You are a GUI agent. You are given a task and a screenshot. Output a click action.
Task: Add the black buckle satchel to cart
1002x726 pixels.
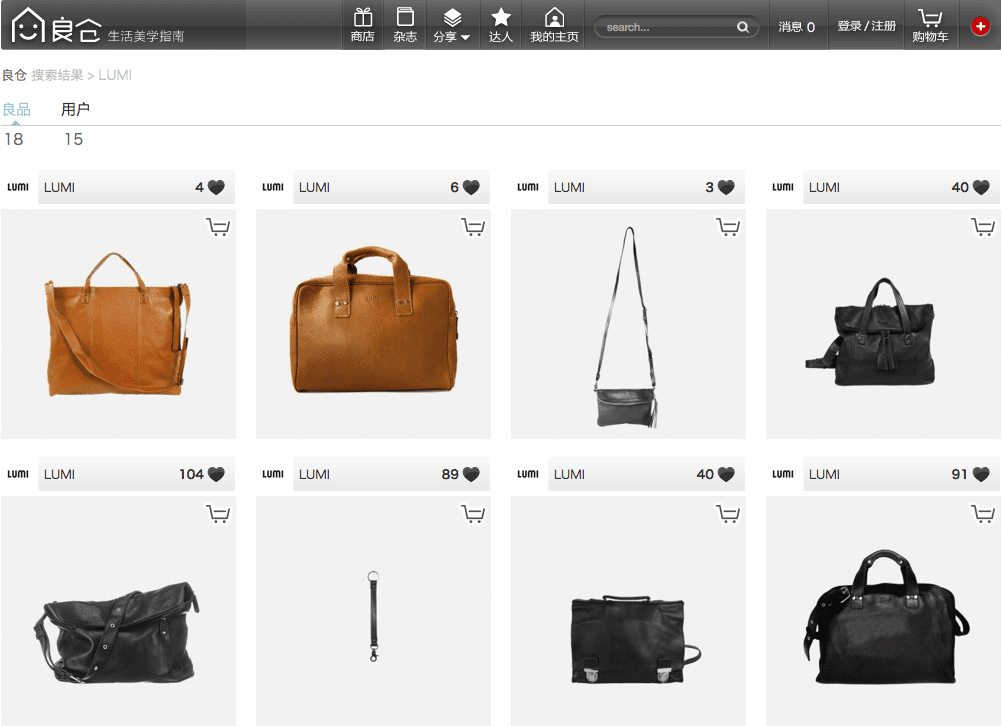(x=728, y=514)
